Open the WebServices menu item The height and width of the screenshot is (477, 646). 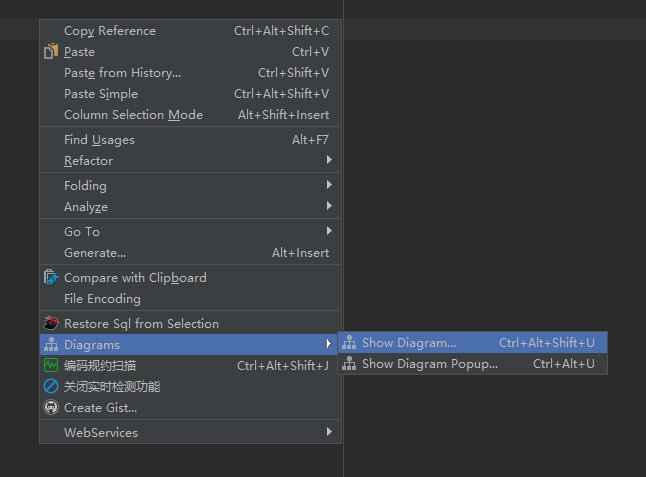(190, 433)
